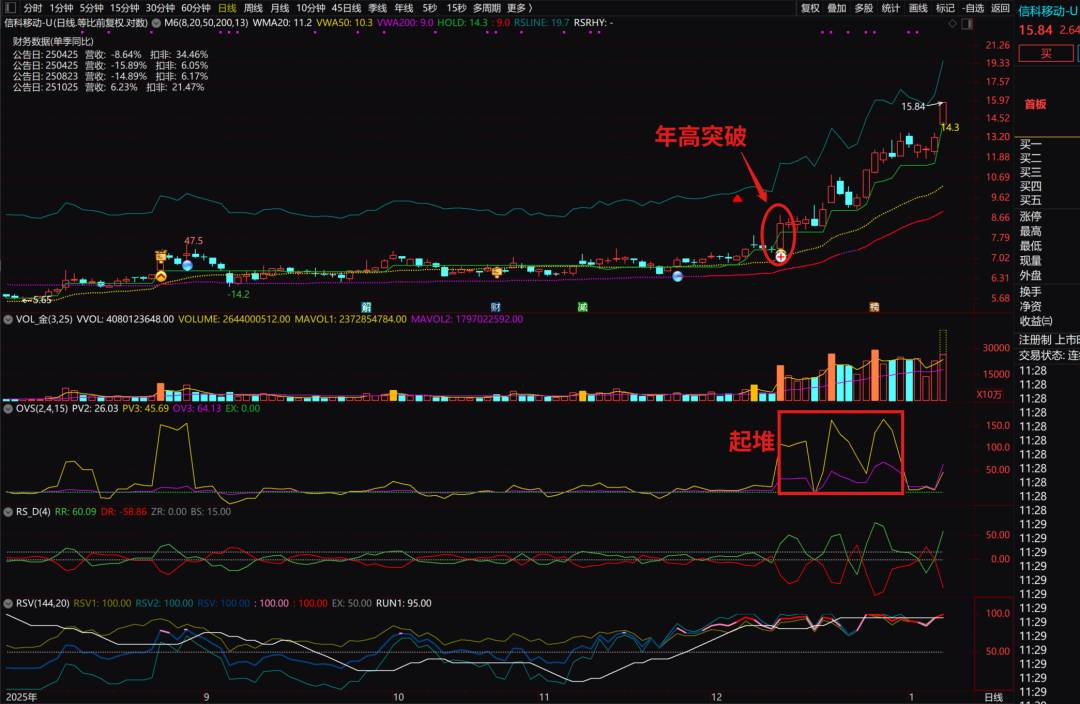Click the 解 event marker on chart
Image resolution: width=1080 pixels, height=704 pixels.
[x=366, y=307]
